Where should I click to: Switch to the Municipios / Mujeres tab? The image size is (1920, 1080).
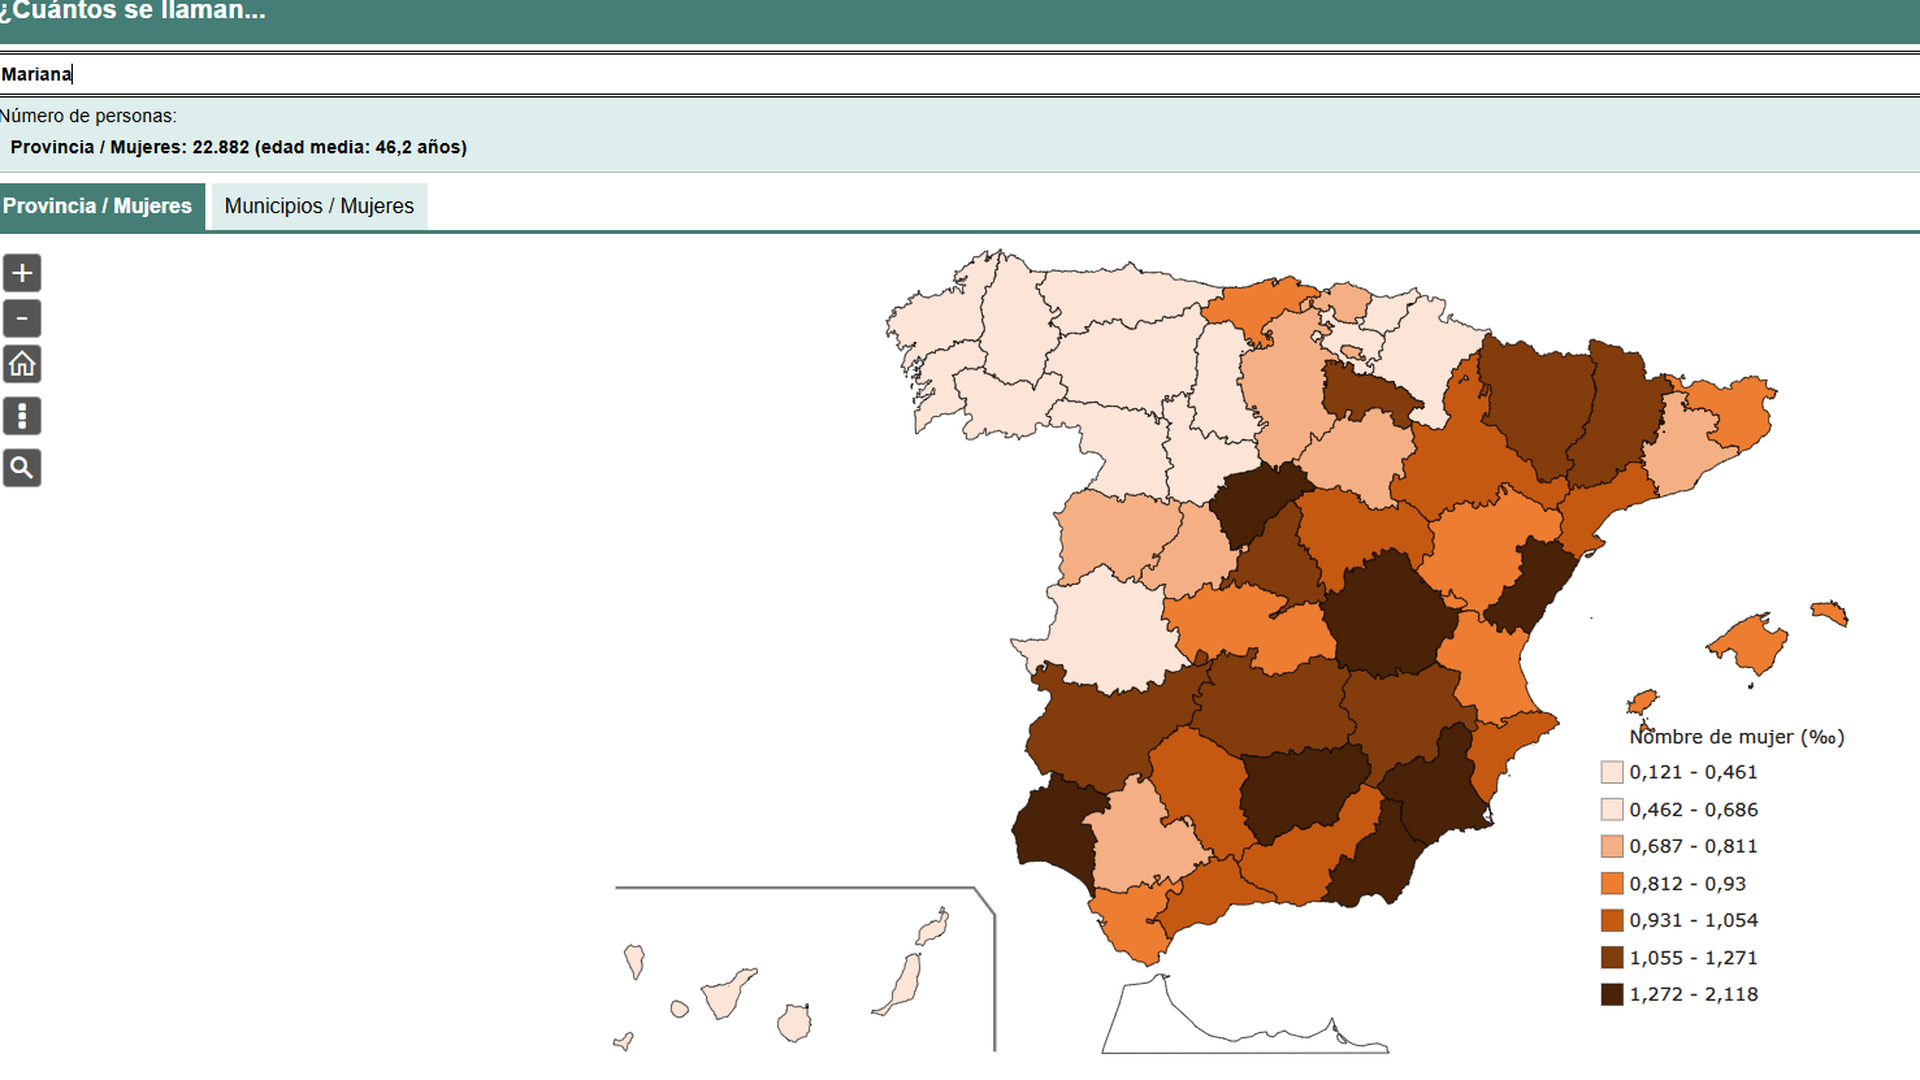tap(319, 206)
